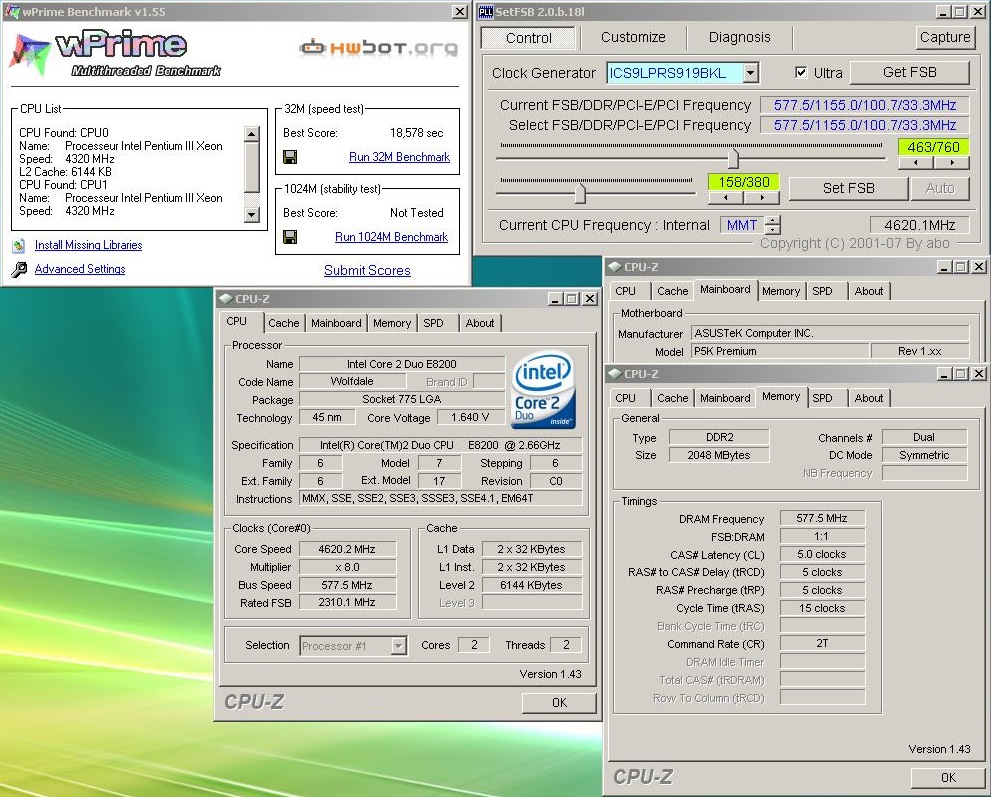991x797 pixels.
Task: Open the About tab in main CPU-Z
Action: pyautogui.click(x=480, y=323)
